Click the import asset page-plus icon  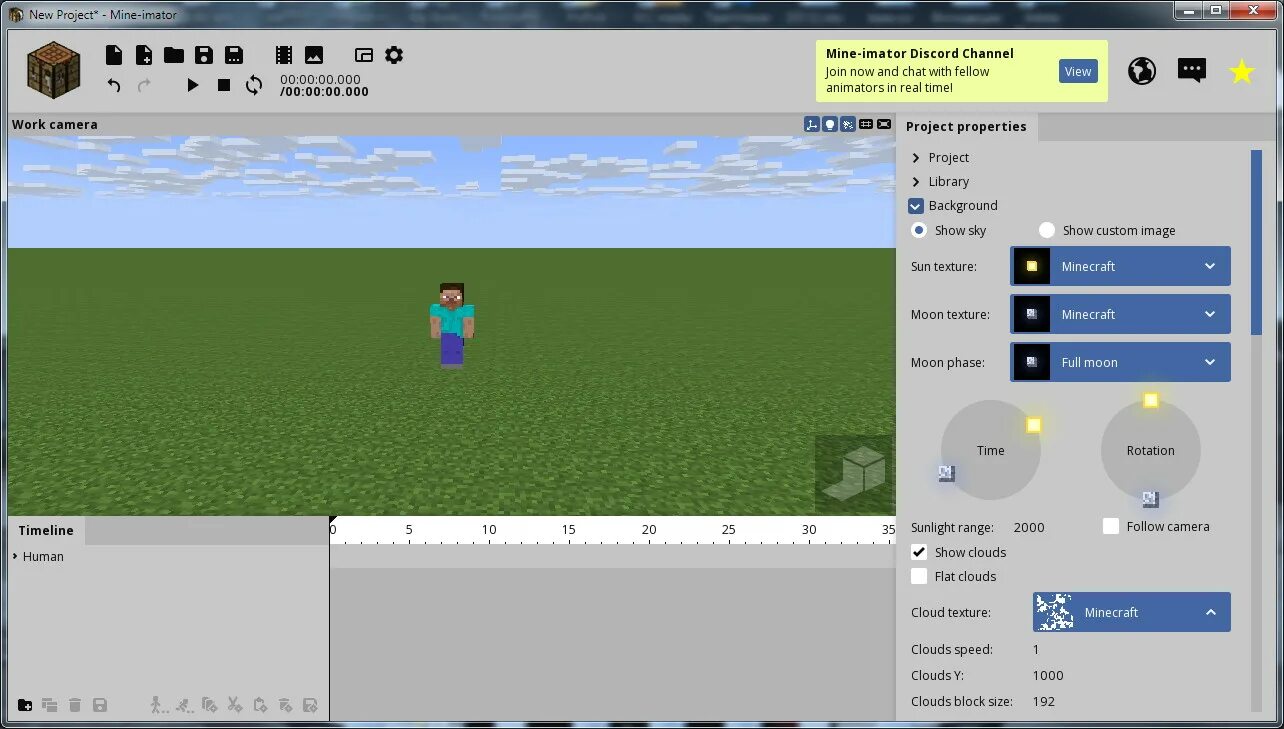(144, 55)
